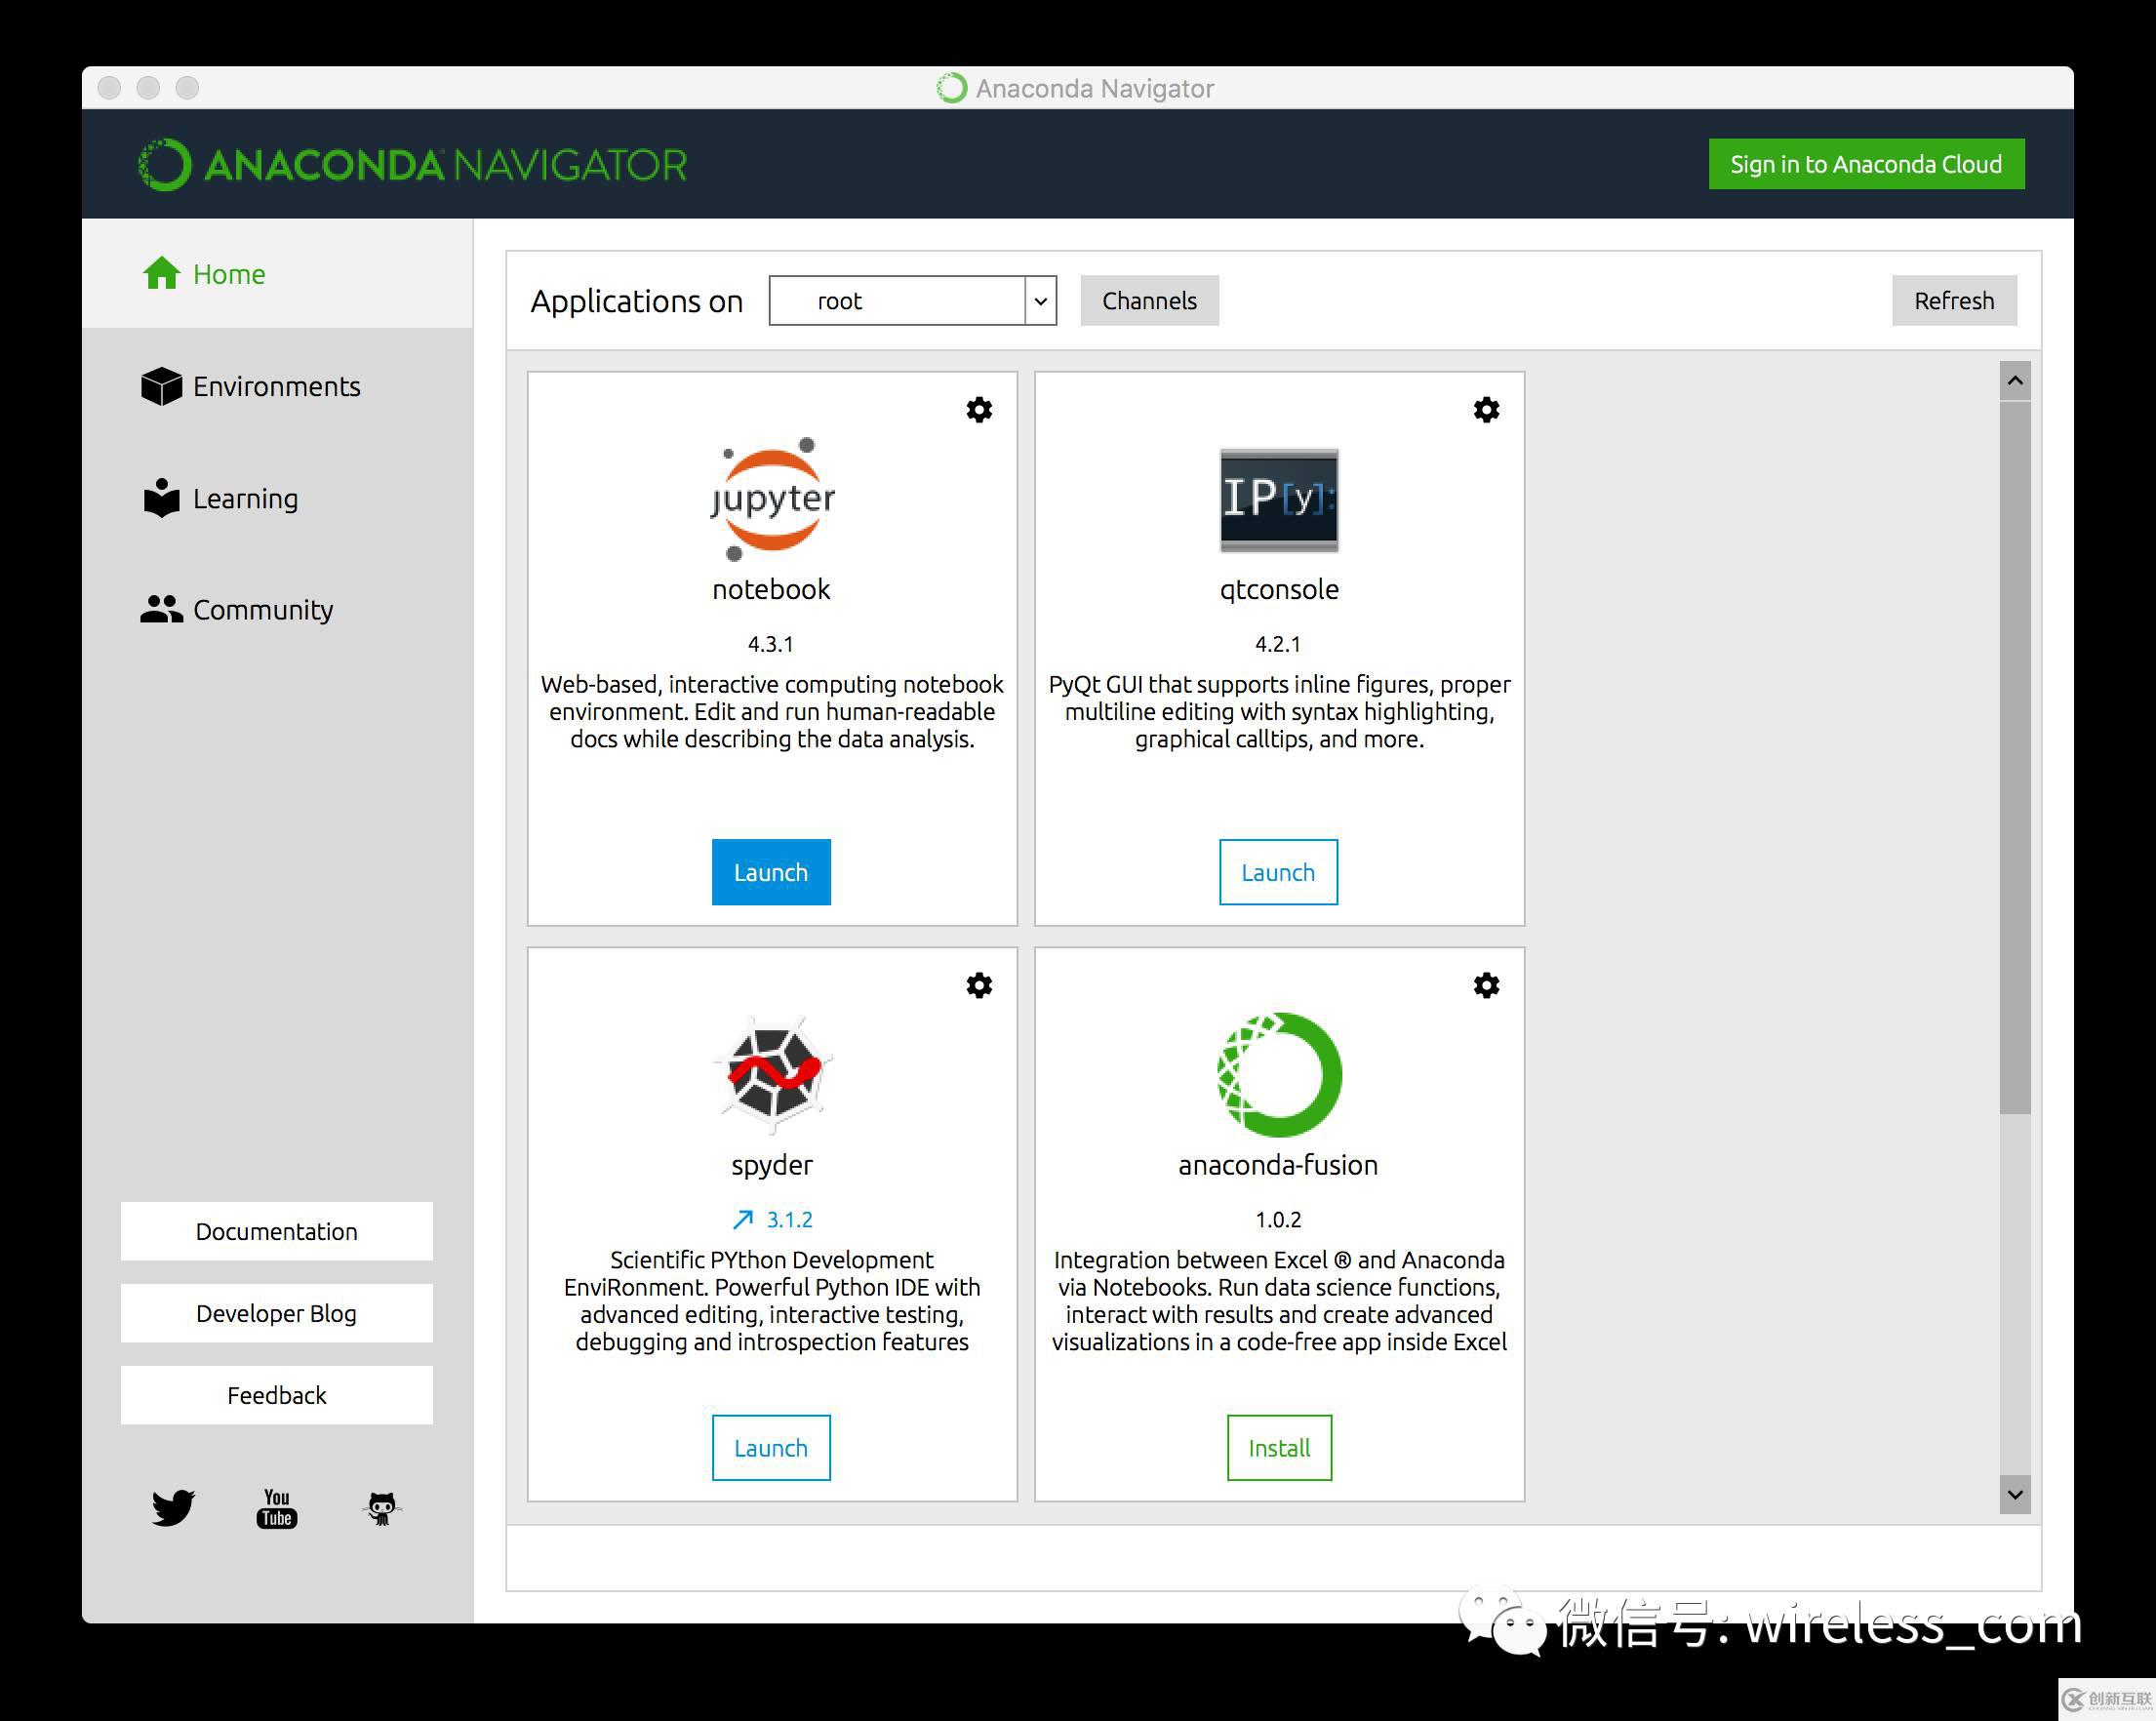Switch to Environments tab
The width and height of the screenshot is (2156, 1721).
pyautogui.click(x=277, y=386)
